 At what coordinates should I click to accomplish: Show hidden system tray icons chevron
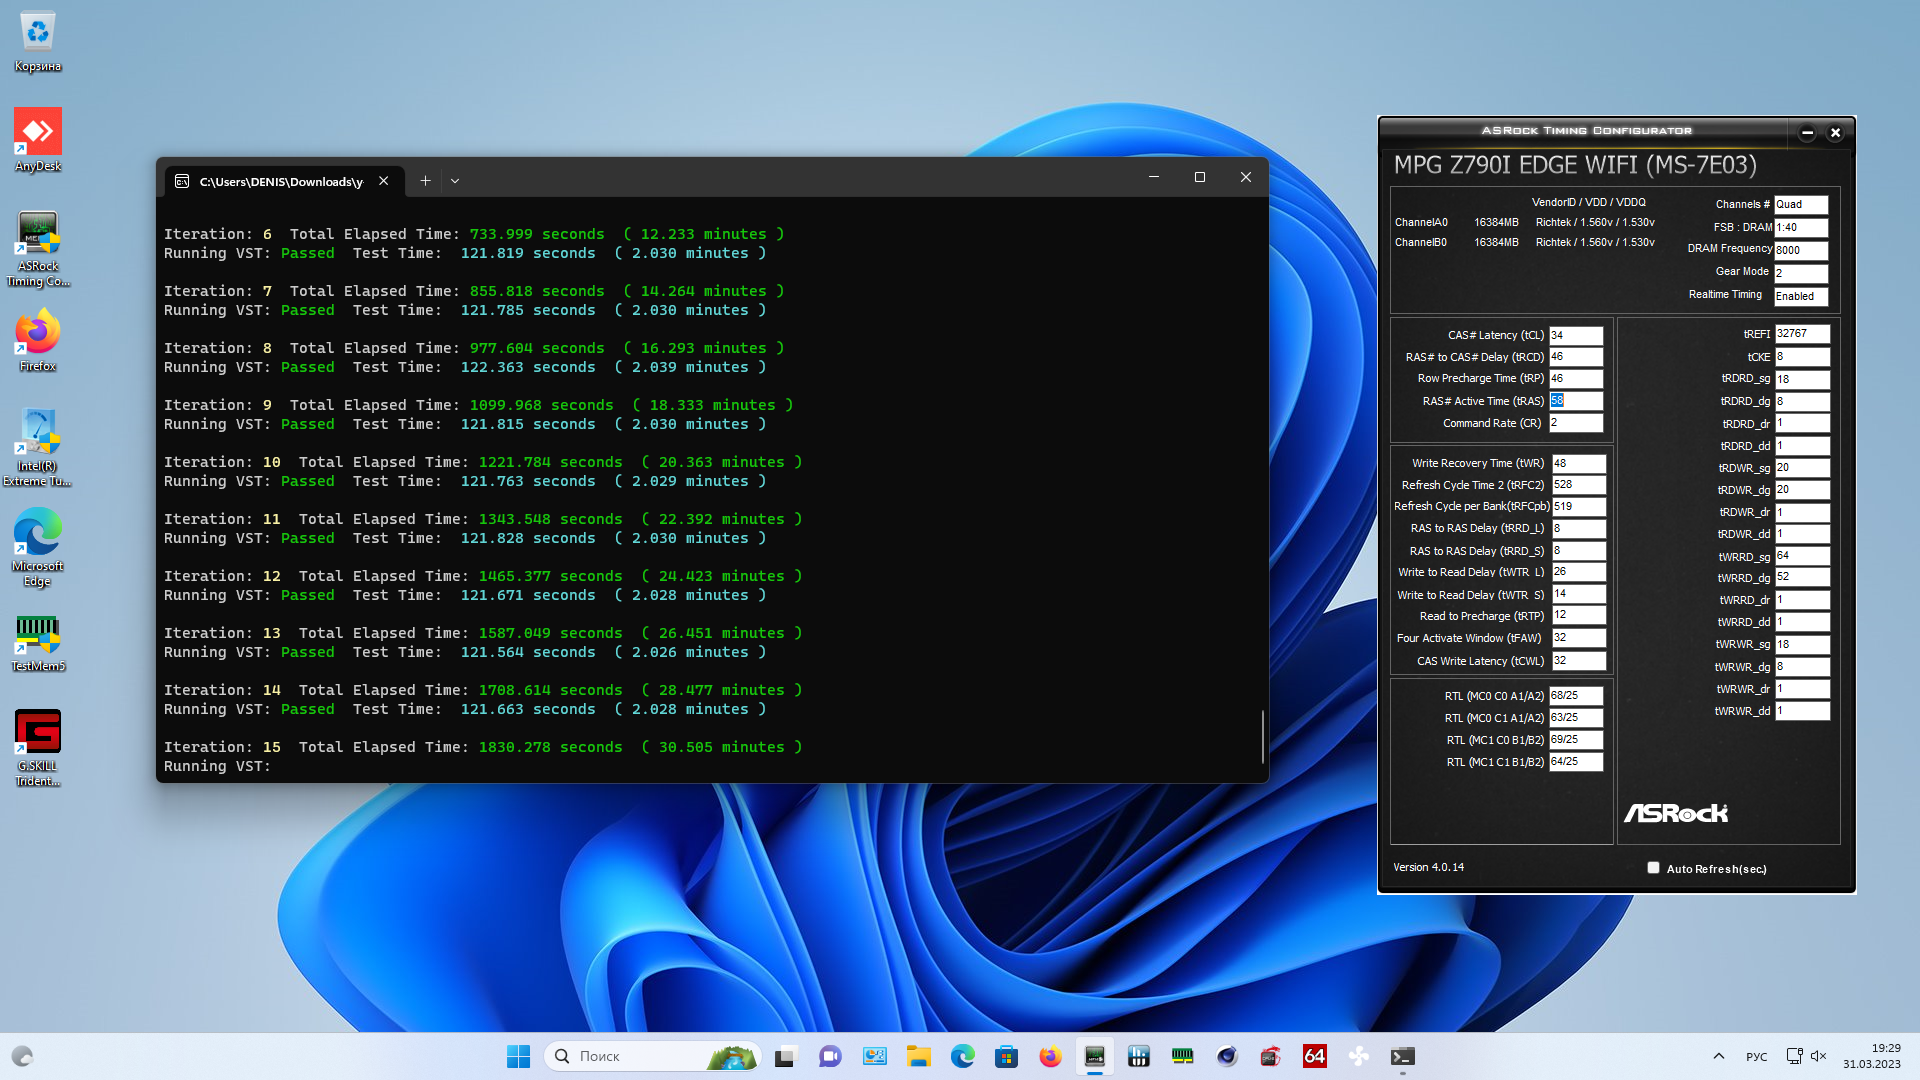pyautogui.click(x=1718, y=1056)
